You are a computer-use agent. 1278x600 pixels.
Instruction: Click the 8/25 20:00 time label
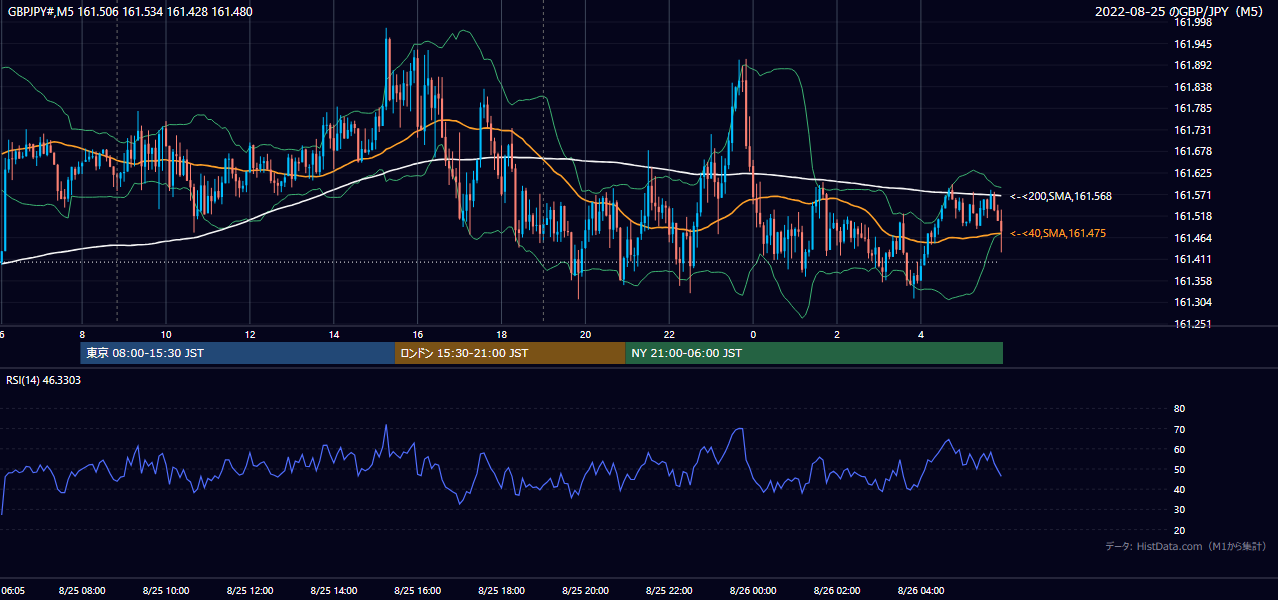[x=586, y=591]
